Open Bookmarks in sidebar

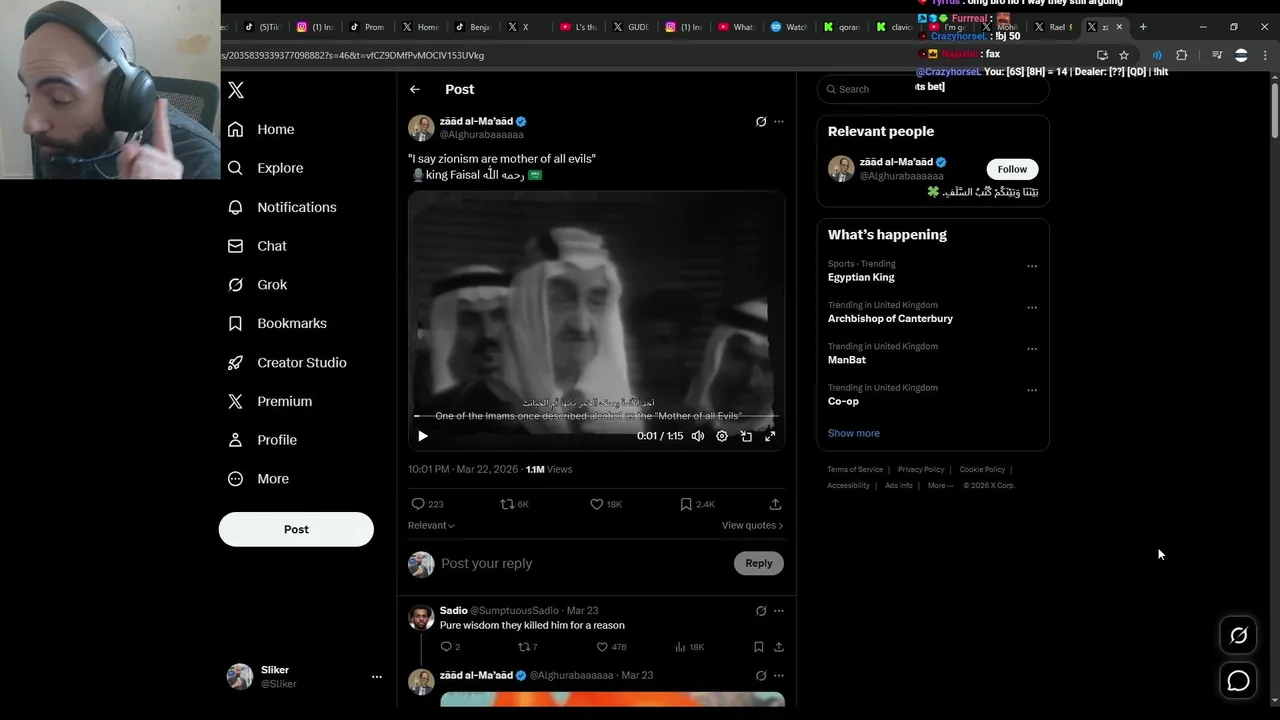277,323
